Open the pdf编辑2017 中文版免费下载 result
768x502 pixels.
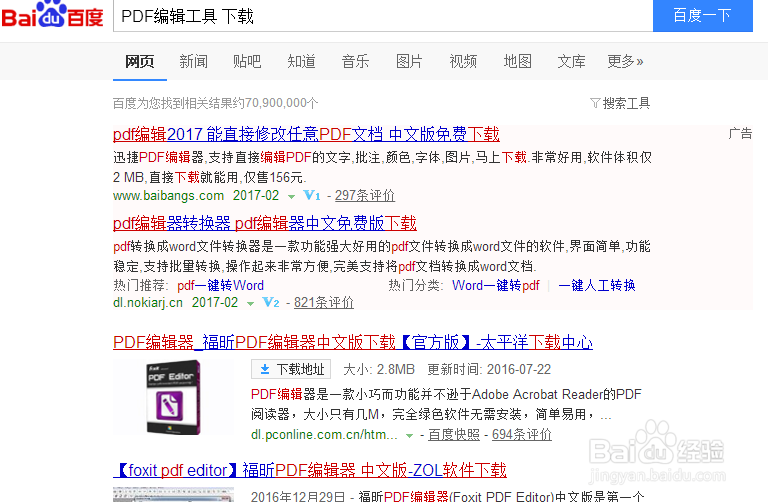coord(306,134)
